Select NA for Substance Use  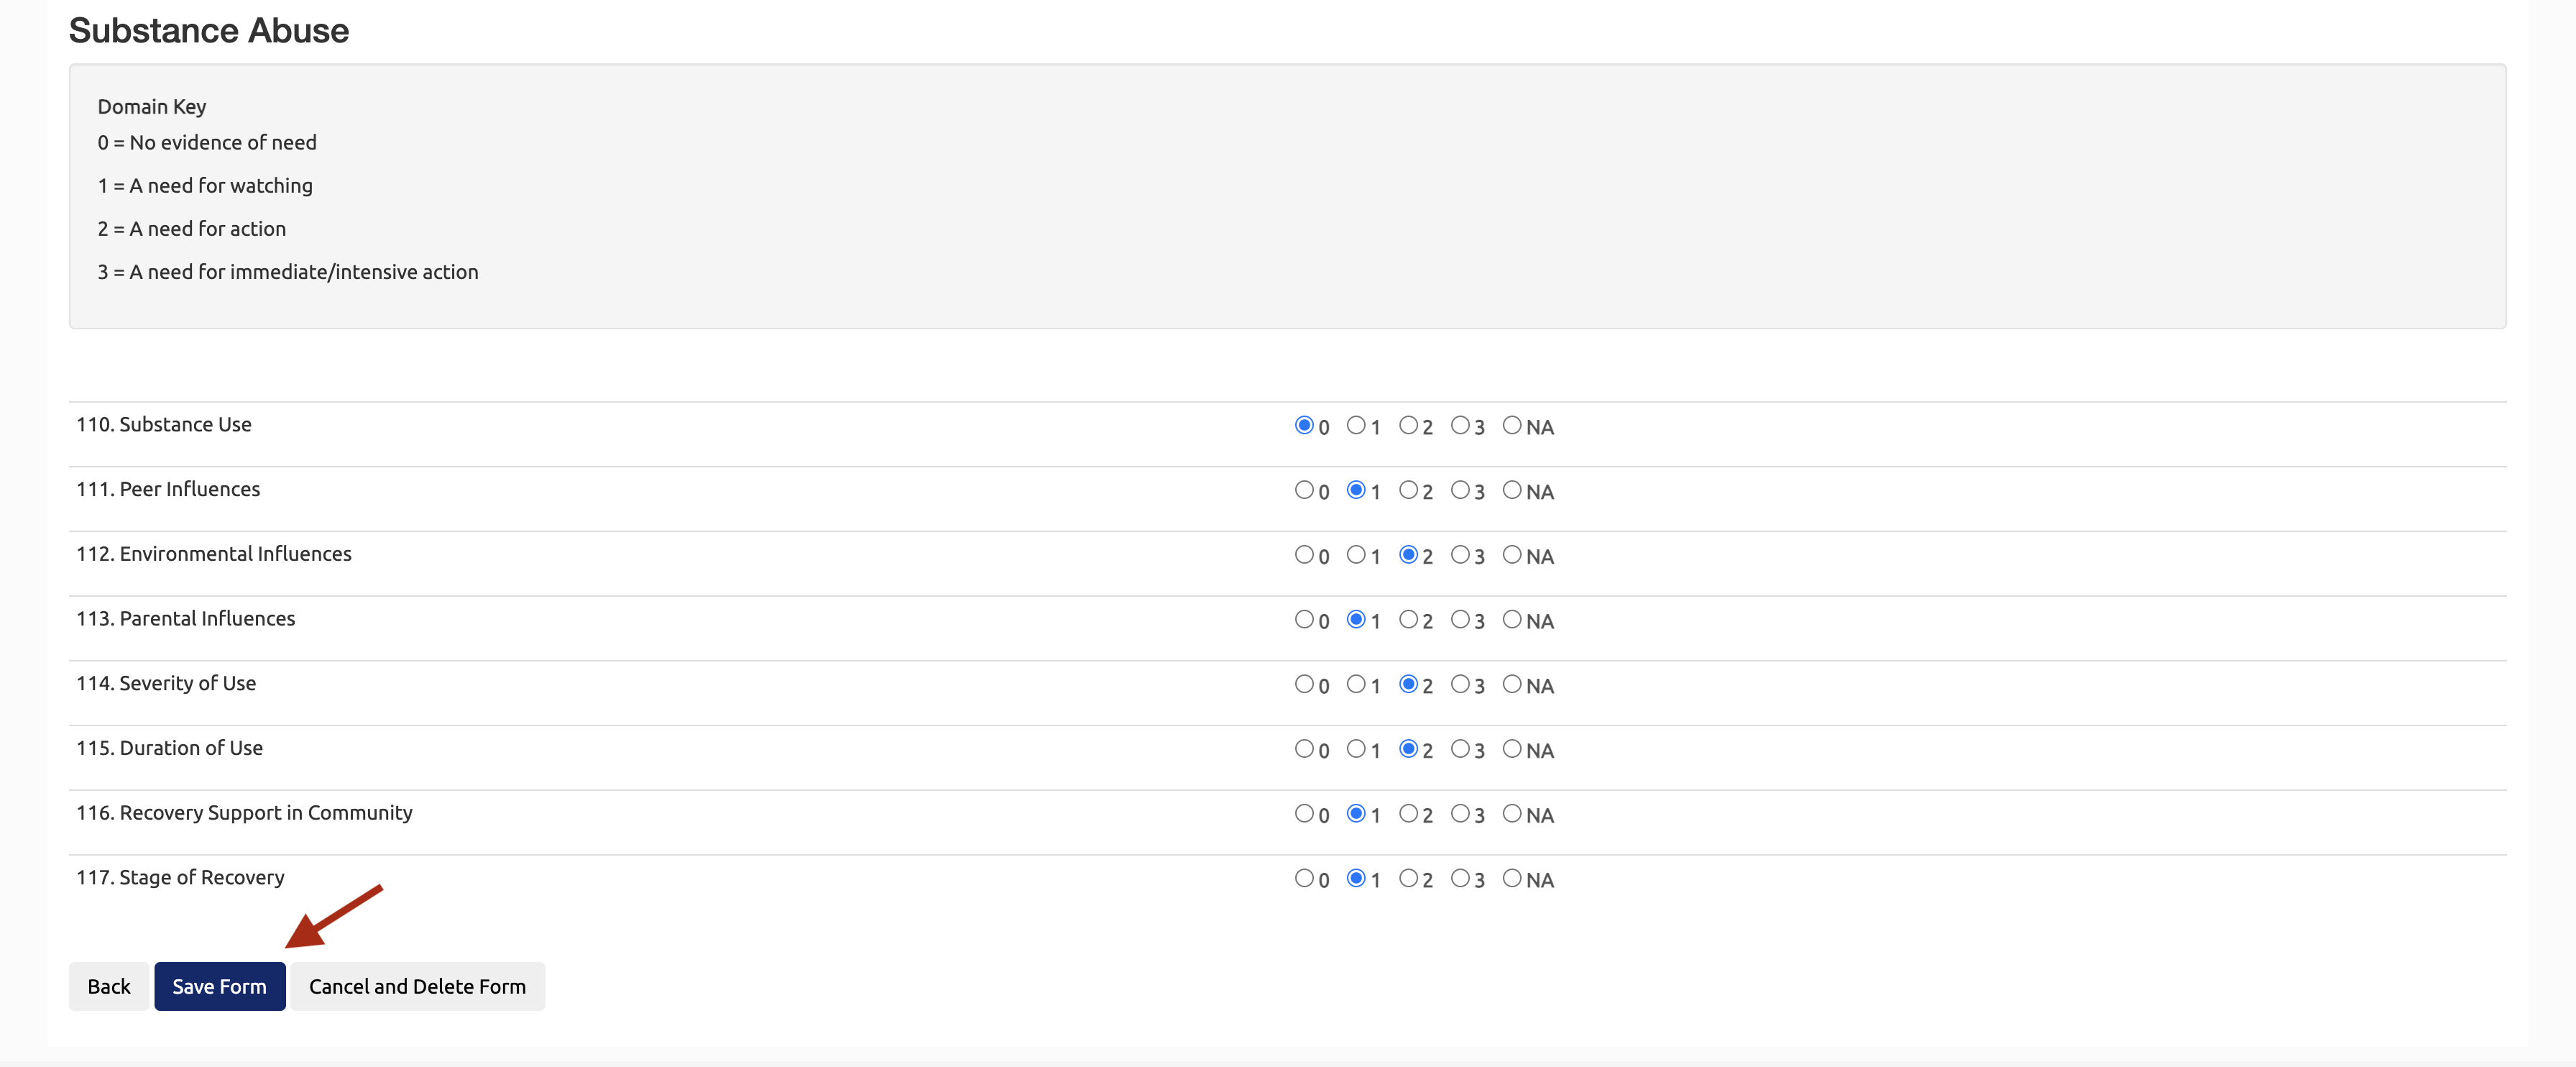(1512, 425)
